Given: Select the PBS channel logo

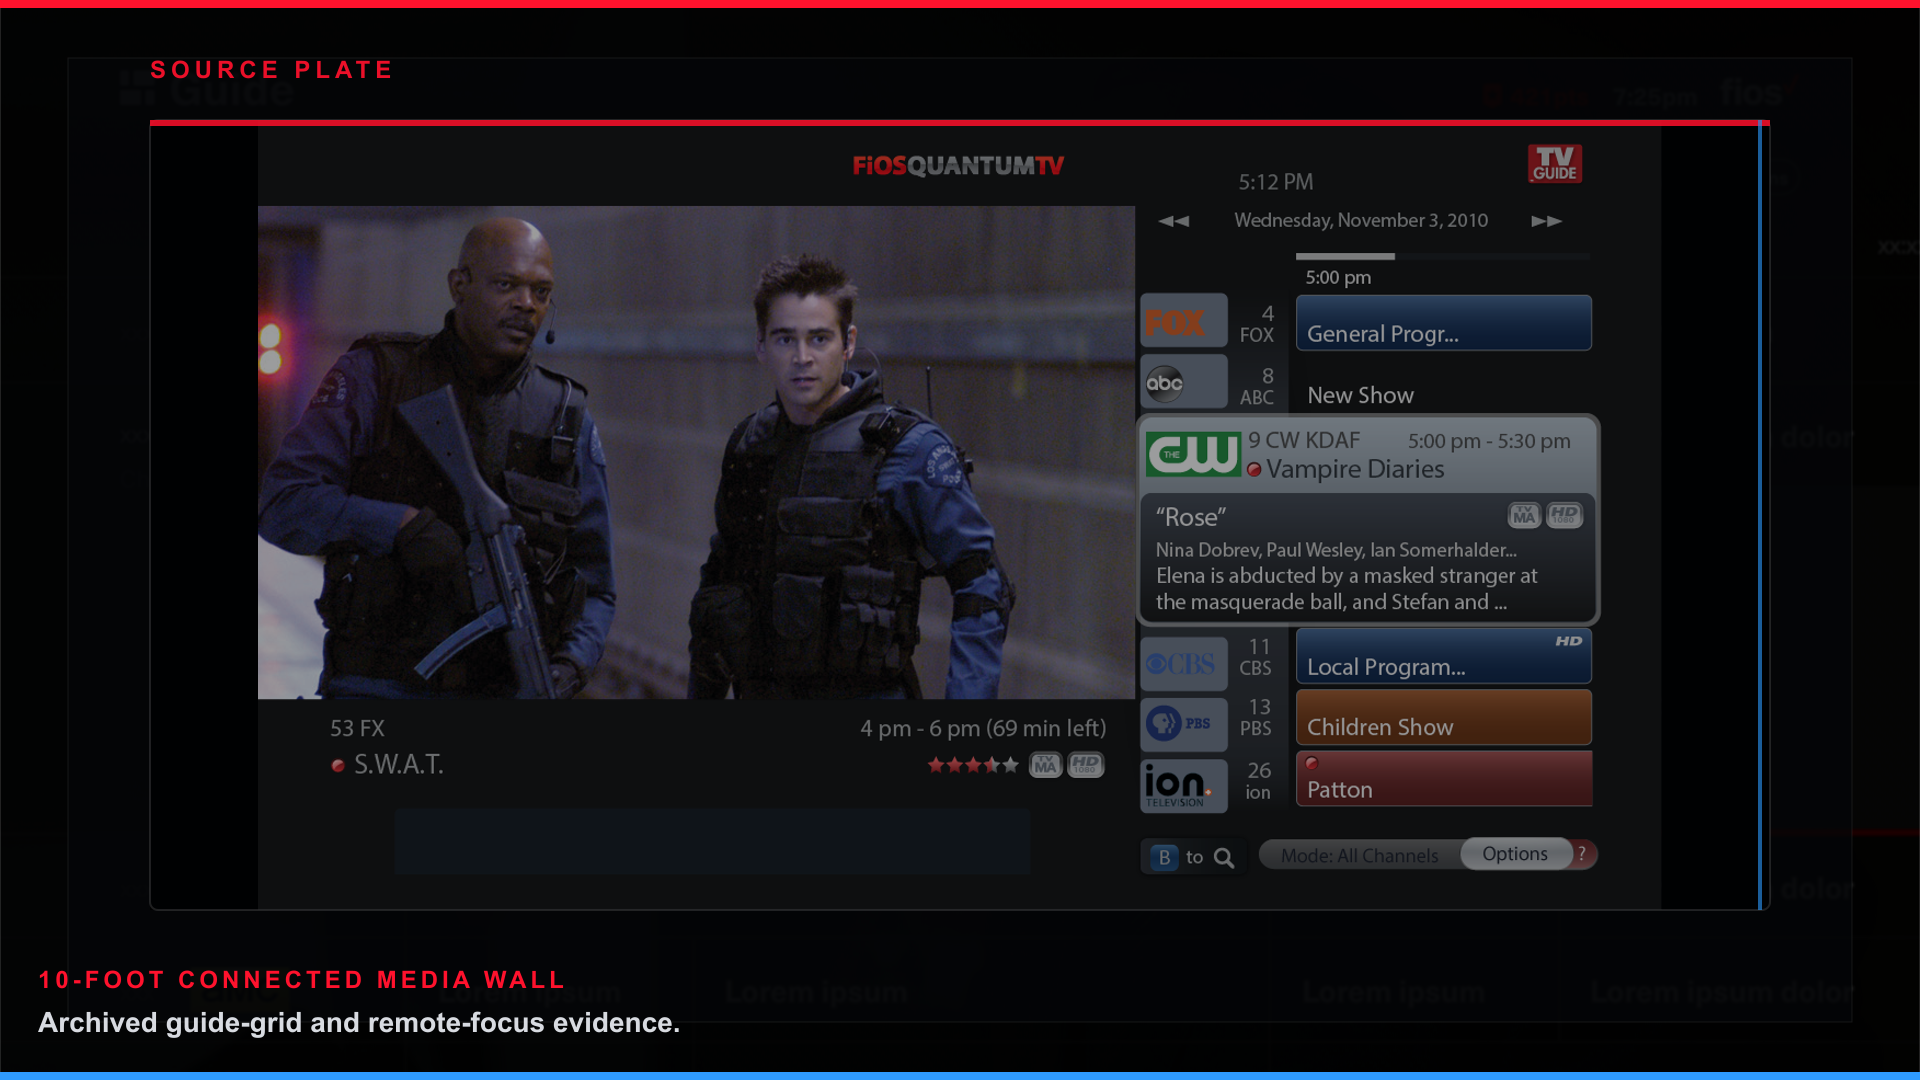Looking at the screenshot, I should click(1184, 724).
